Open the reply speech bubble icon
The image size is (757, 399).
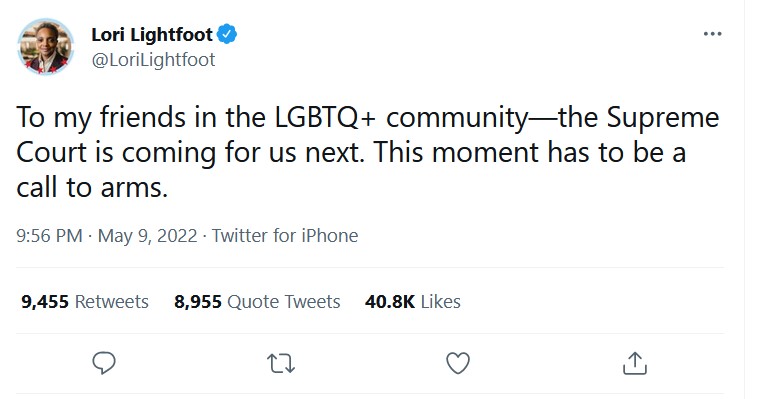point(104,363)
